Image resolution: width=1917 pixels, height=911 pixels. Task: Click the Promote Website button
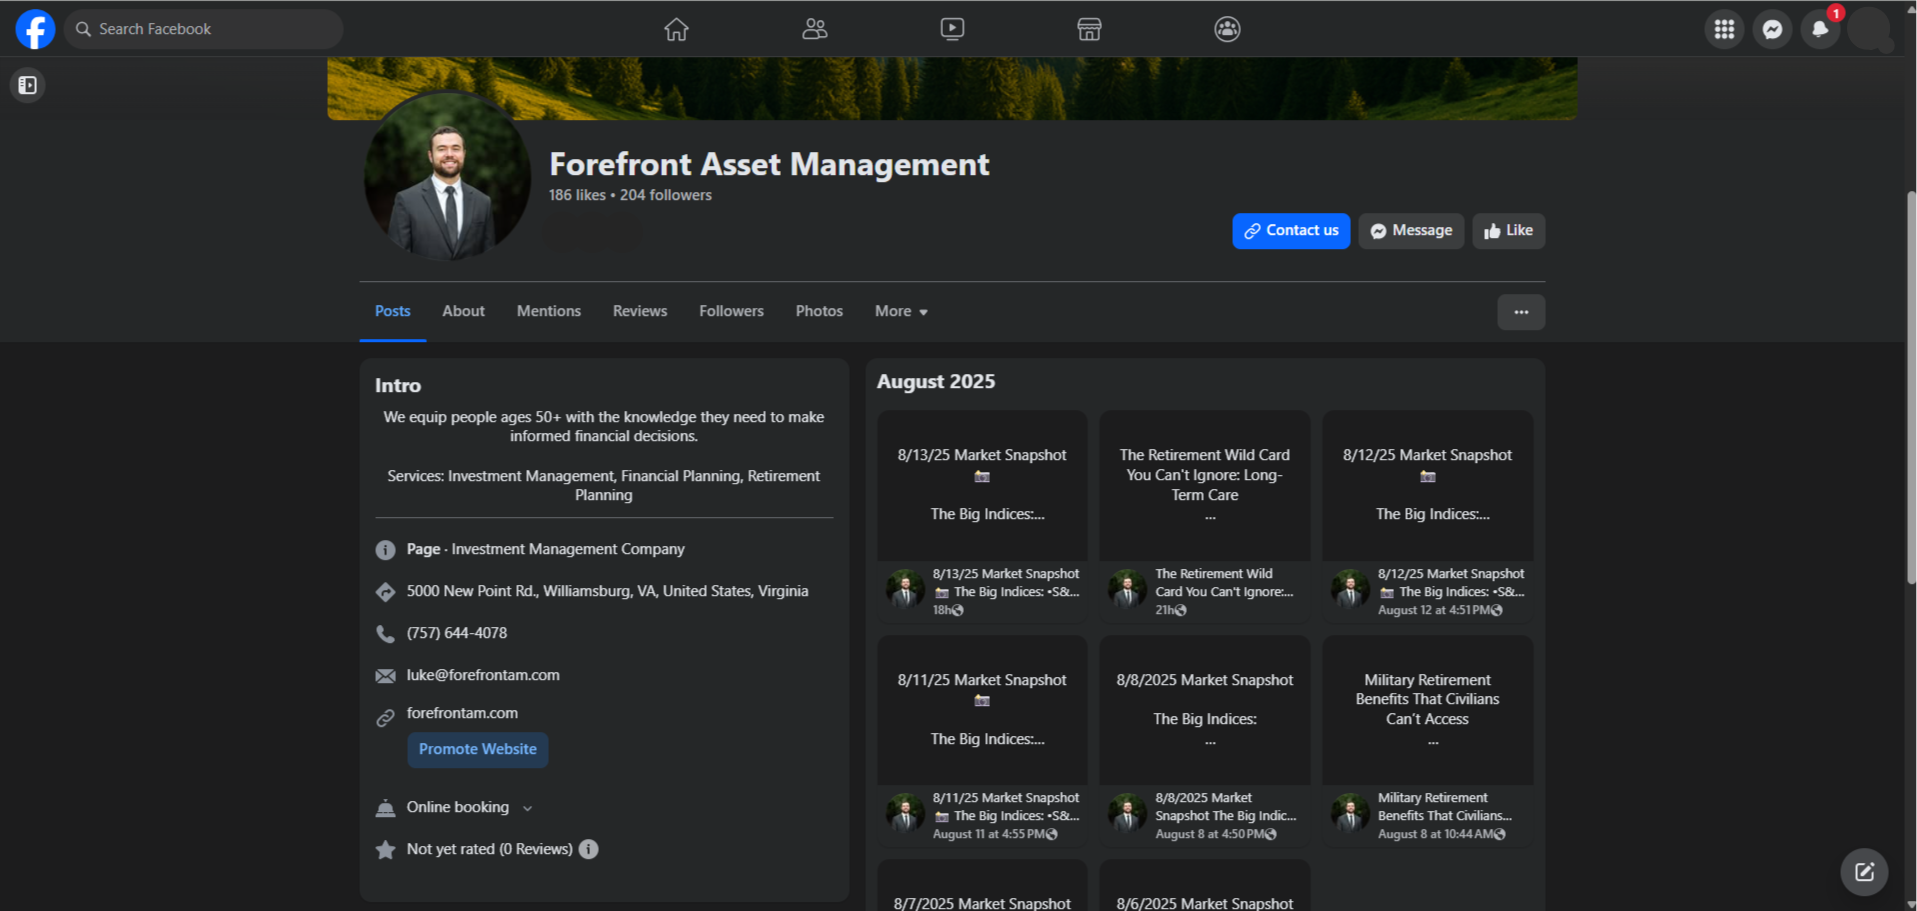coord(478,749)
